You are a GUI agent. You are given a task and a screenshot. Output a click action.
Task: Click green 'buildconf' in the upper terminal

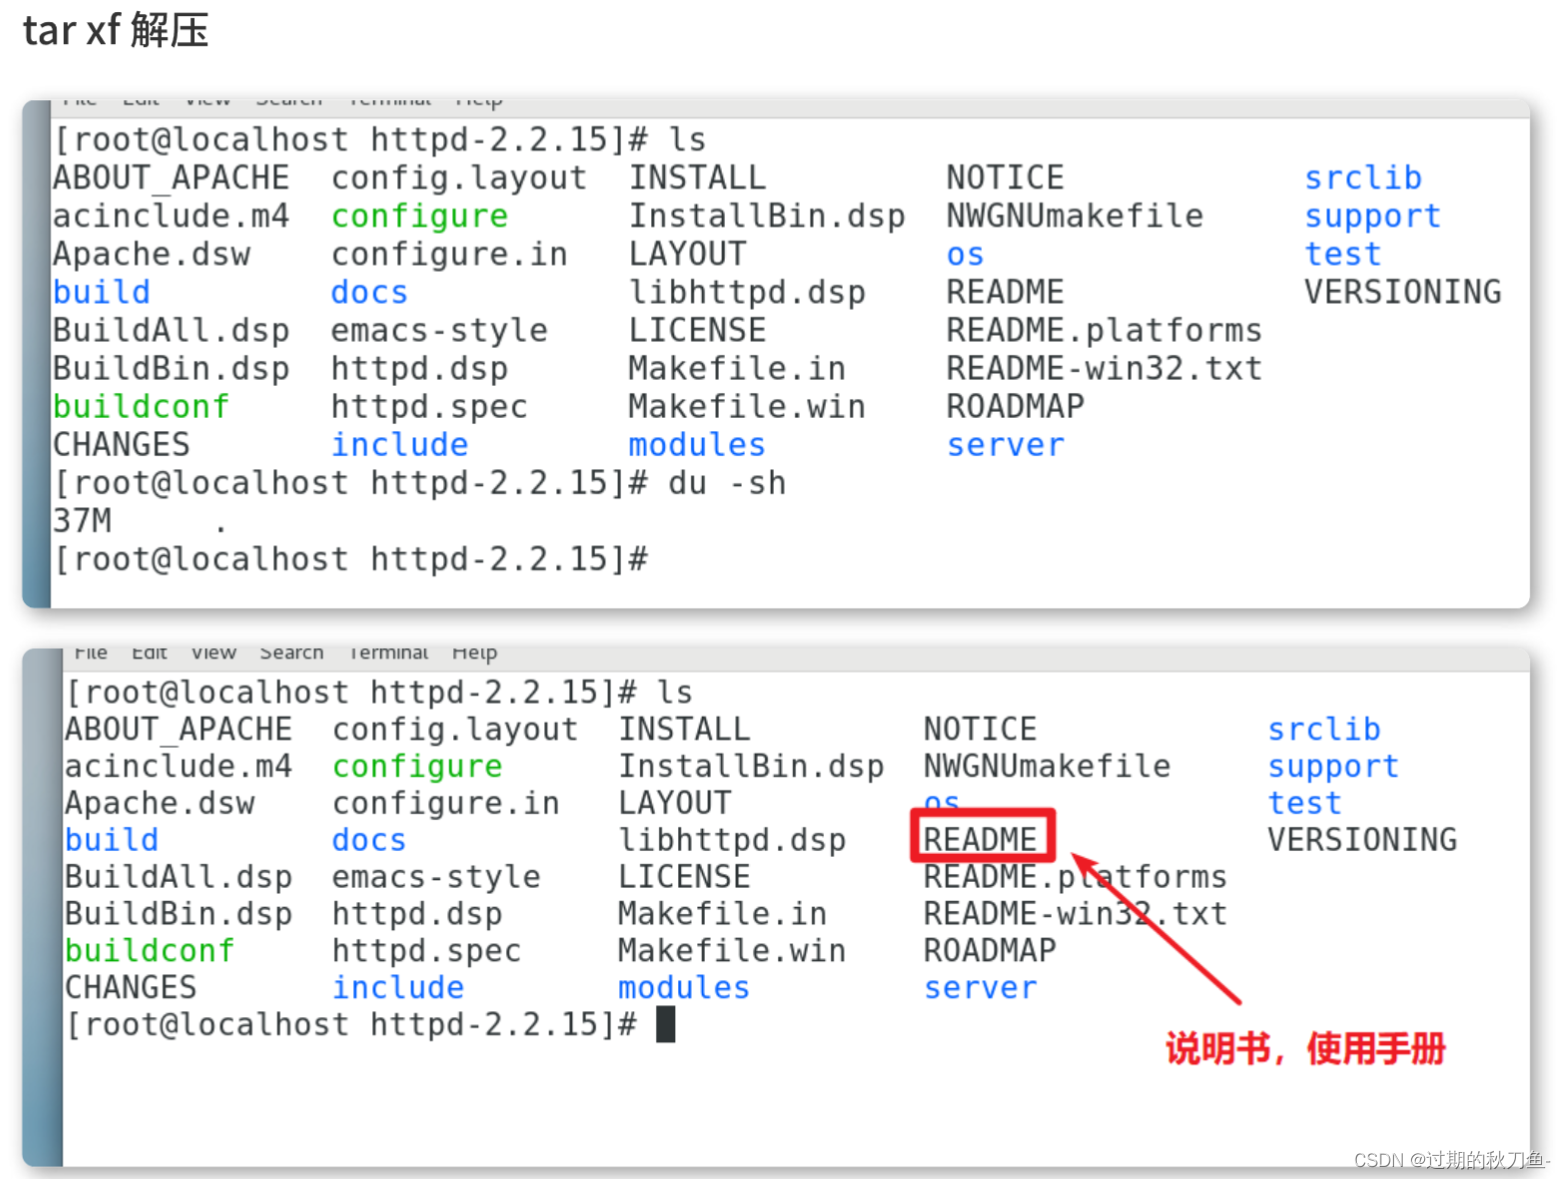tap(141, 407)
